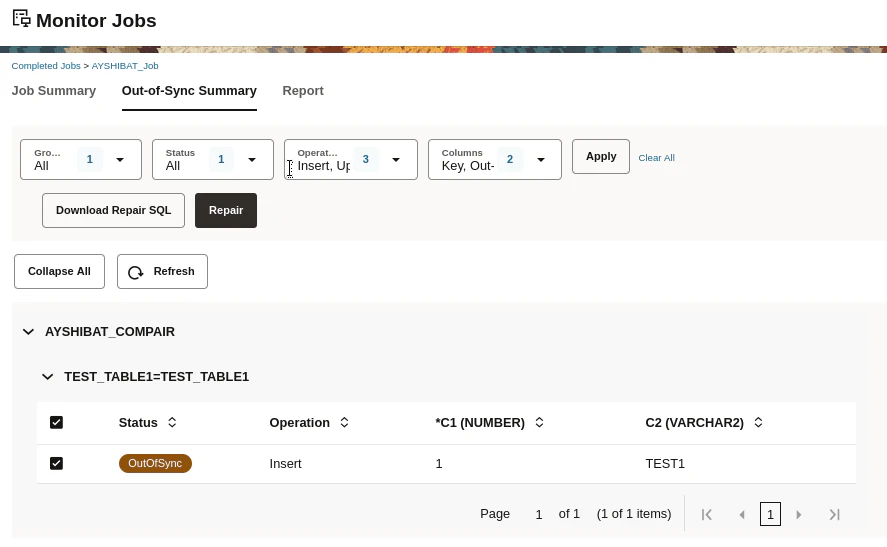The image size is (887, 547).
Task: Click the *C1 (NUMBER) header text
Action: click(x=480, y=423)
